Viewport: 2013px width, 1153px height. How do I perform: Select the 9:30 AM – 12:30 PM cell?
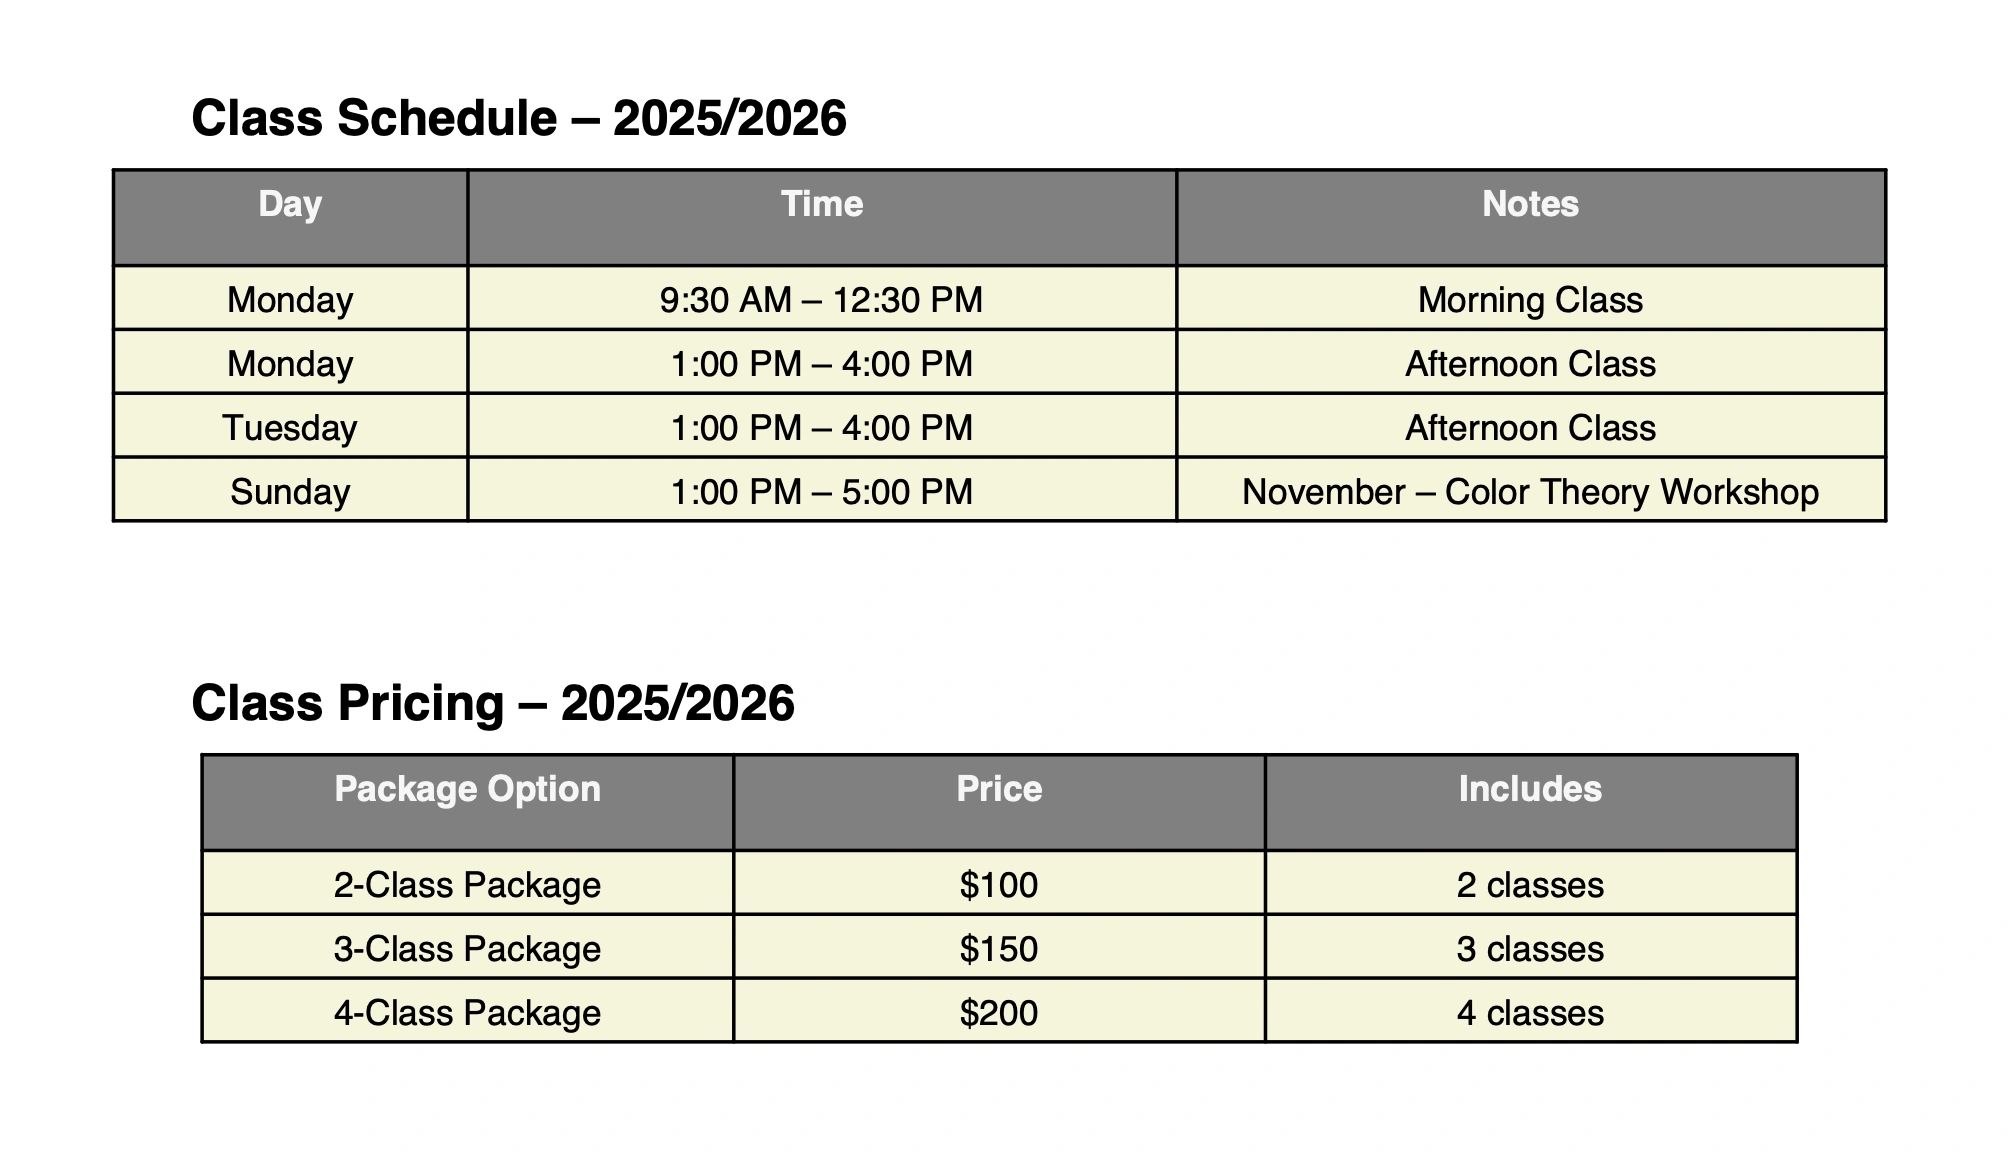[821, 300]
